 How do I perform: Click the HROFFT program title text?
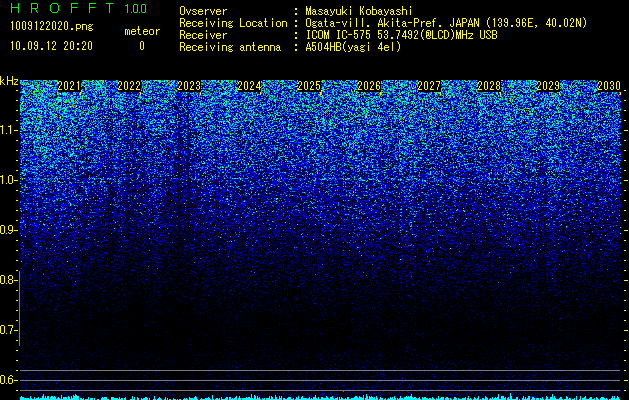[x=63, y=8]
